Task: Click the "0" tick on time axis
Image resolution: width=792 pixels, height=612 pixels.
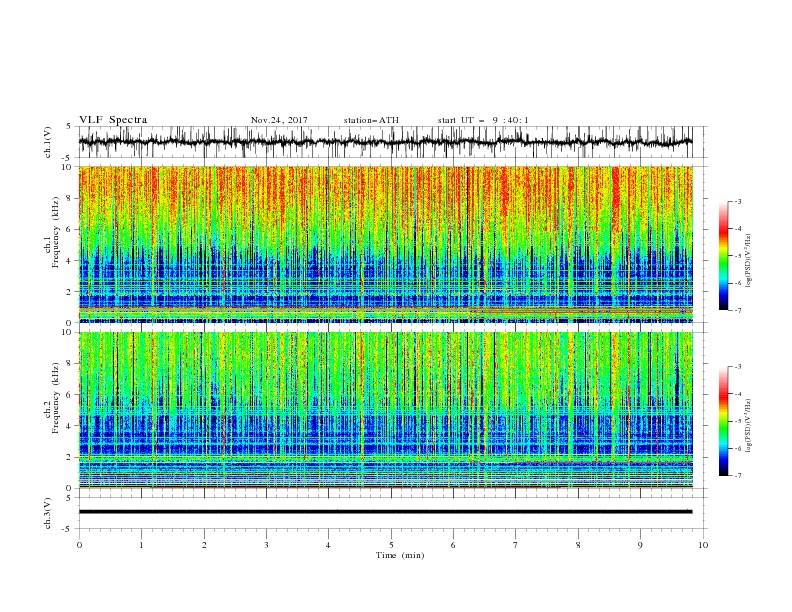Action: pos(79,545)
